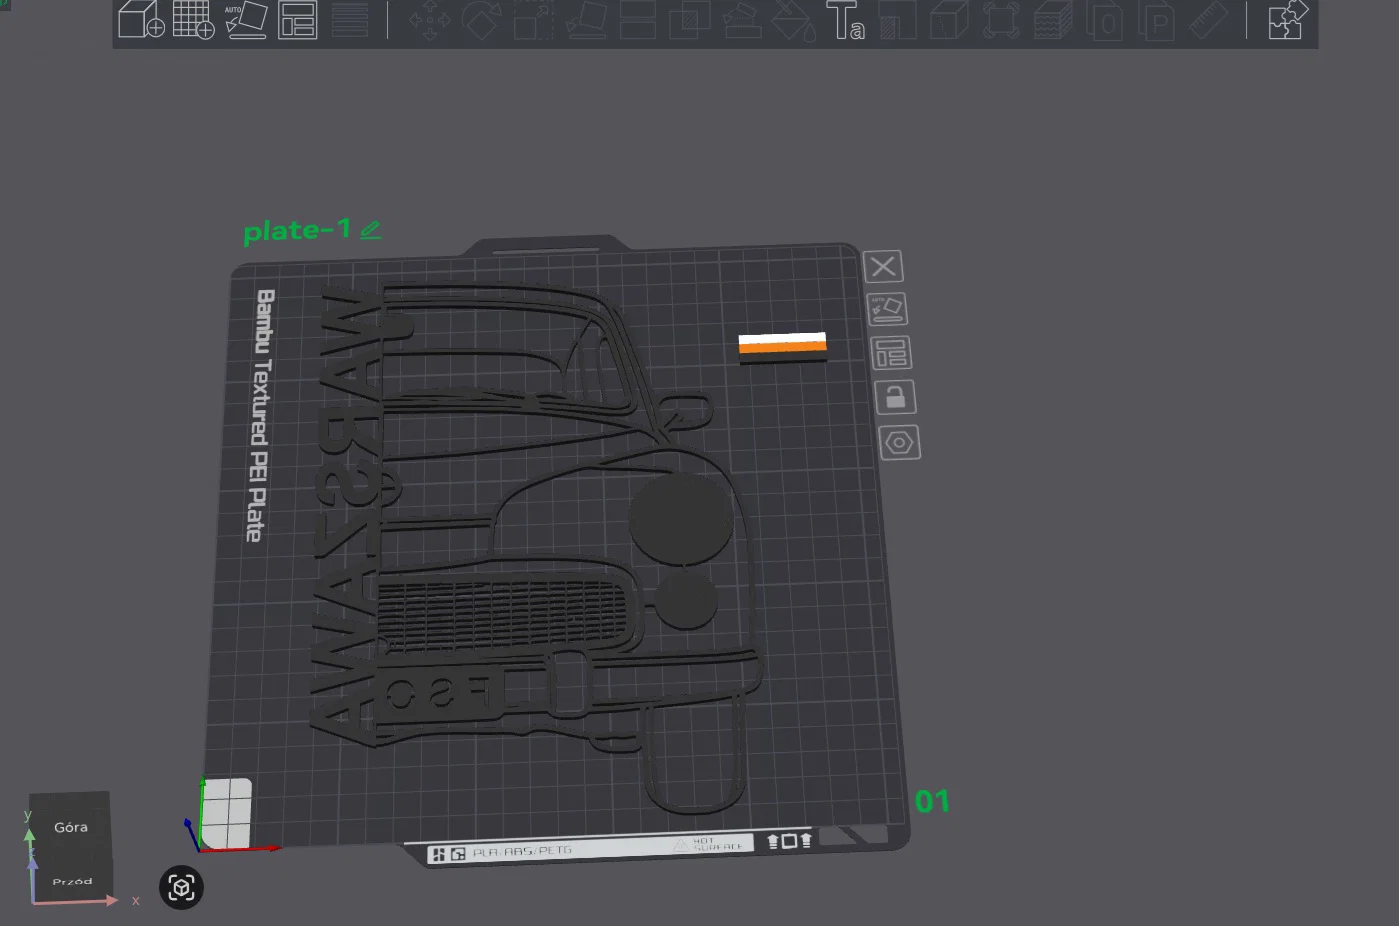Select the Move tool with four arrows

[x=429, y=19]
